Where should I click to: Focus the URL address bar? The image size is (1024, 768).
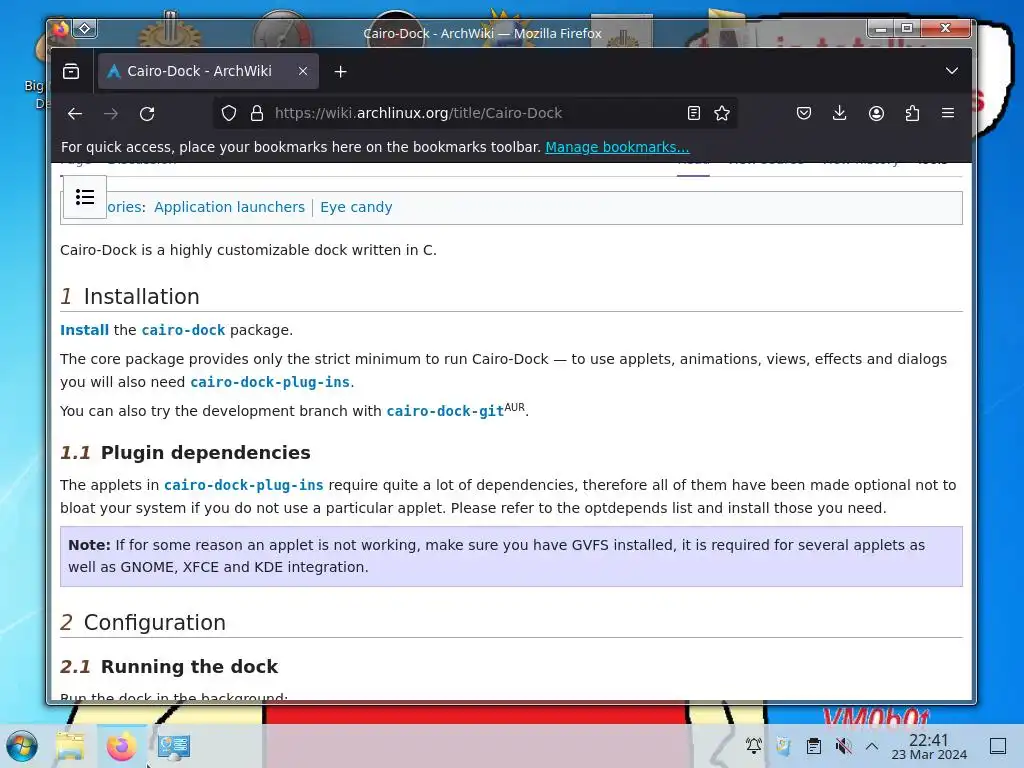click(475, 113)
